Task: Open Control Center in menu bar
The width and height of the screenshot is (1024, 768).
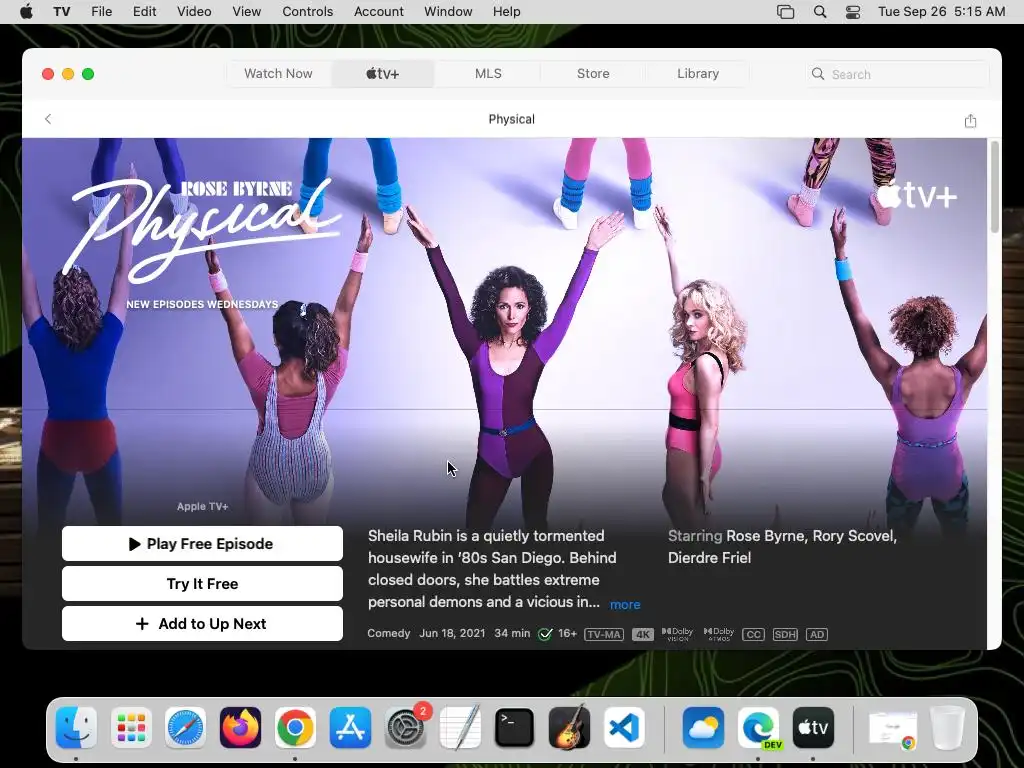Action: pyautogui.click(x=853, y=12)
